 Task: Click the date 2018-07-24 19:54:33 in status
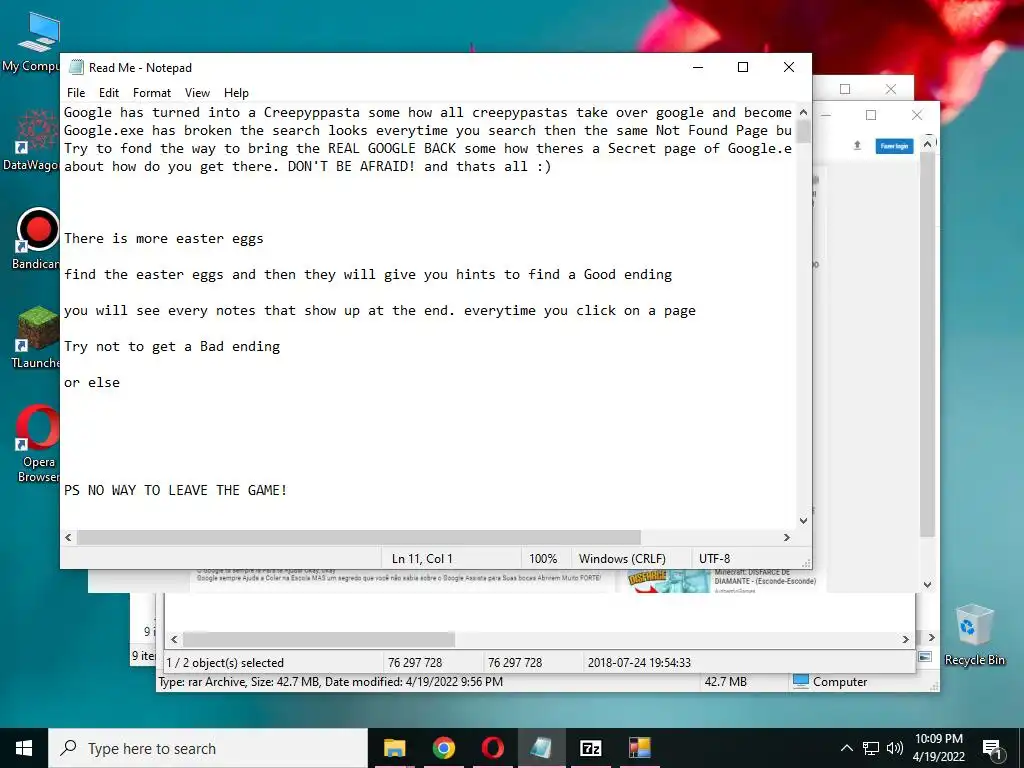point(639,662)
